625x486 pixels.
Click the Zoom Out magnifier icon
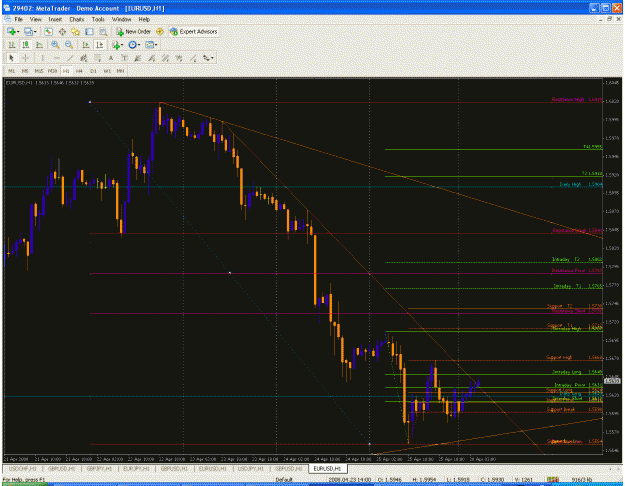tap(69, 45)
